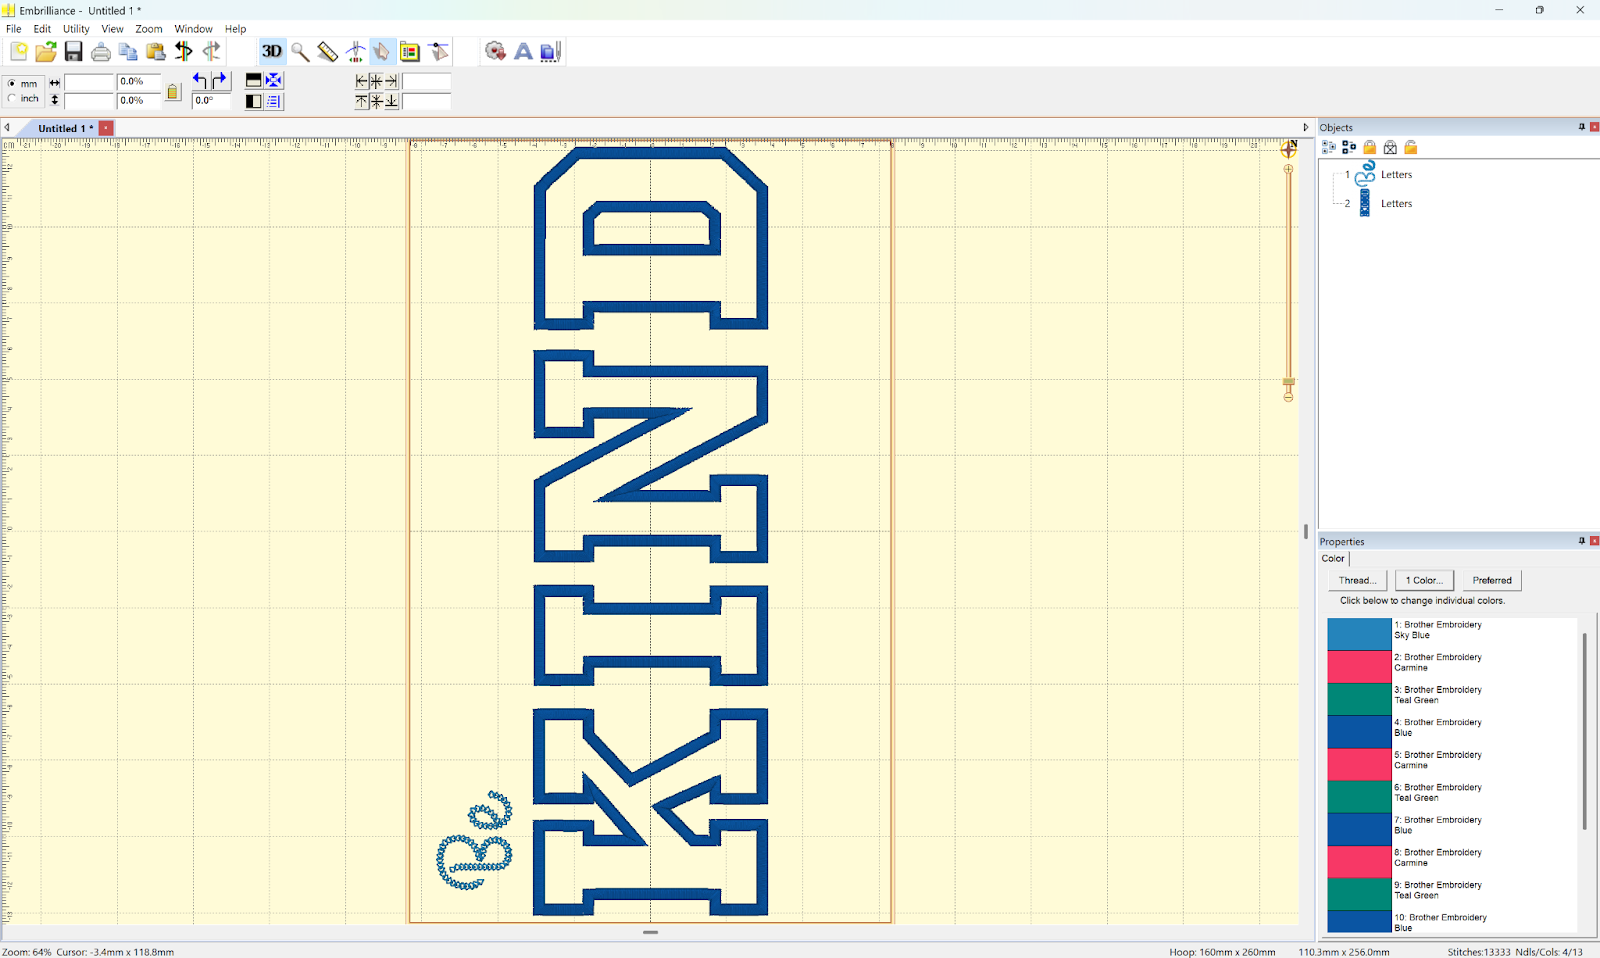
Task: Select the ruler measure tool
Action: [x=328, y=51]
